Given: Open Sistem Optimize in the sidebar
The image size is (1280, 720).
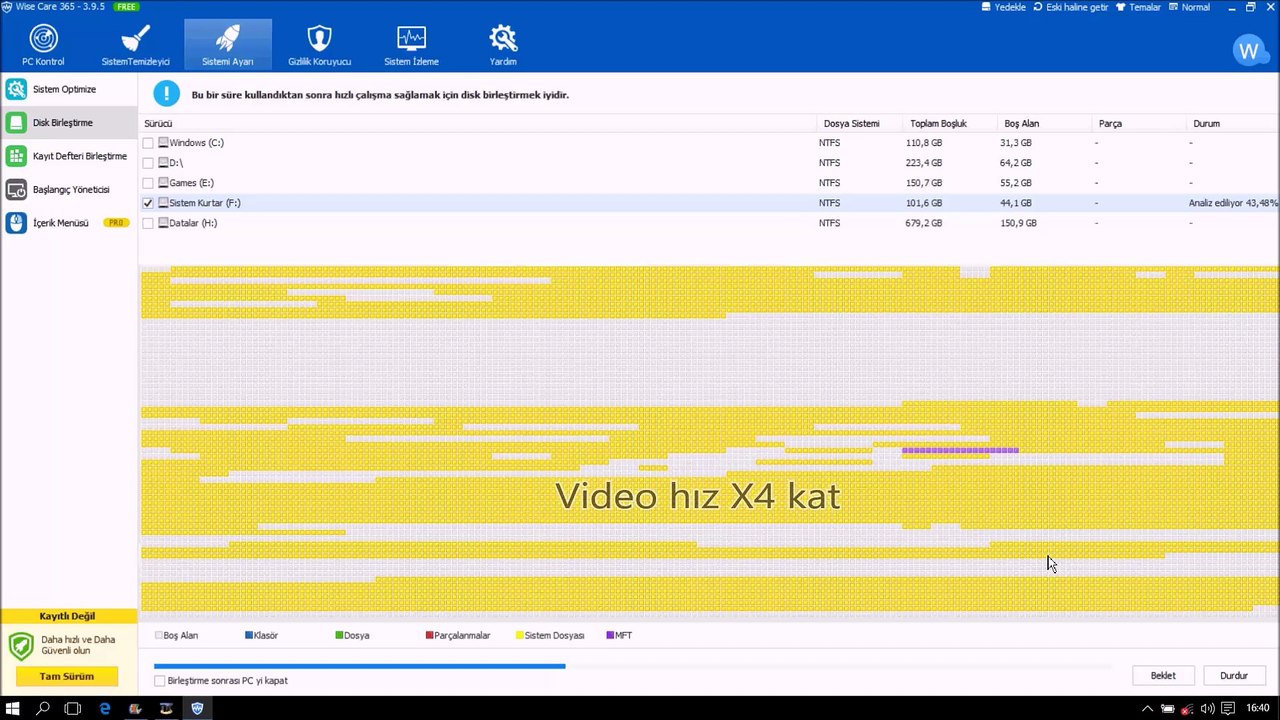Looking at the screenshot, I should click(68, 89).
